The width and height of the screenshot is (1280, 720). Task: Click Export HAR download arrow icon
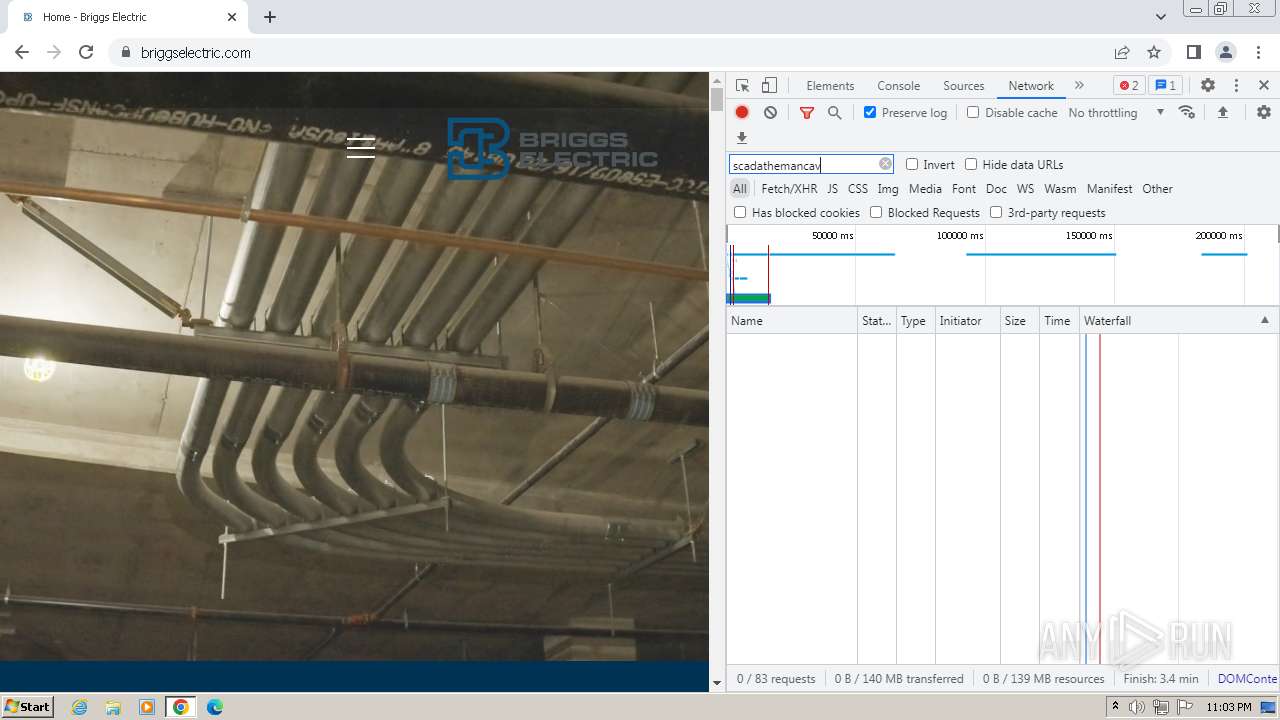[x=742, y=138]
